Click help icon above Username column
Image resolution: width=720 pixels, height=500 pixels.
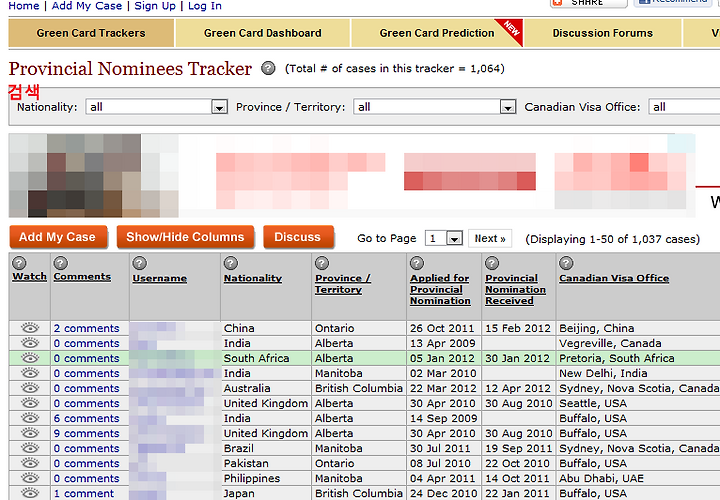pos(140,263)
